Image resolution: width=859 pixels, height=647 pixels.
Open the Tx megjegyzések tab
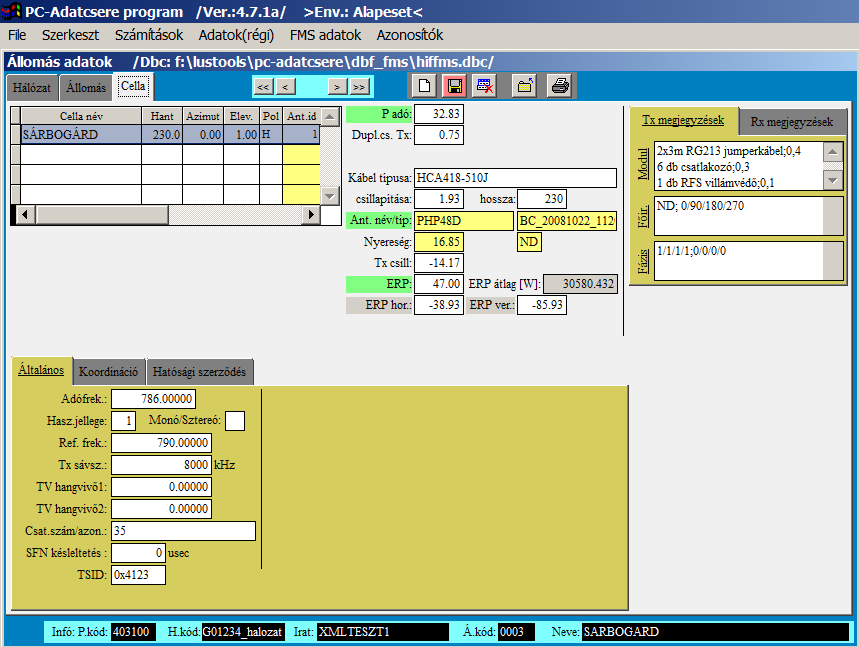(x=683, y=121)
